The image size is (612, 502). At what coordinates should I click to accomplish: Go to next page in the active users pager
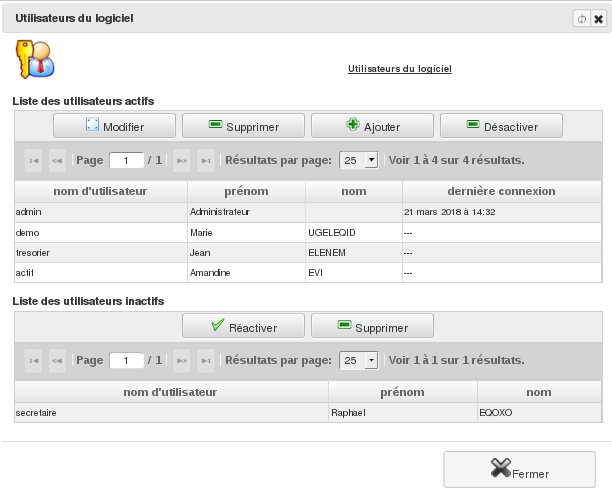pyautogui.click(x=182, y=160)
